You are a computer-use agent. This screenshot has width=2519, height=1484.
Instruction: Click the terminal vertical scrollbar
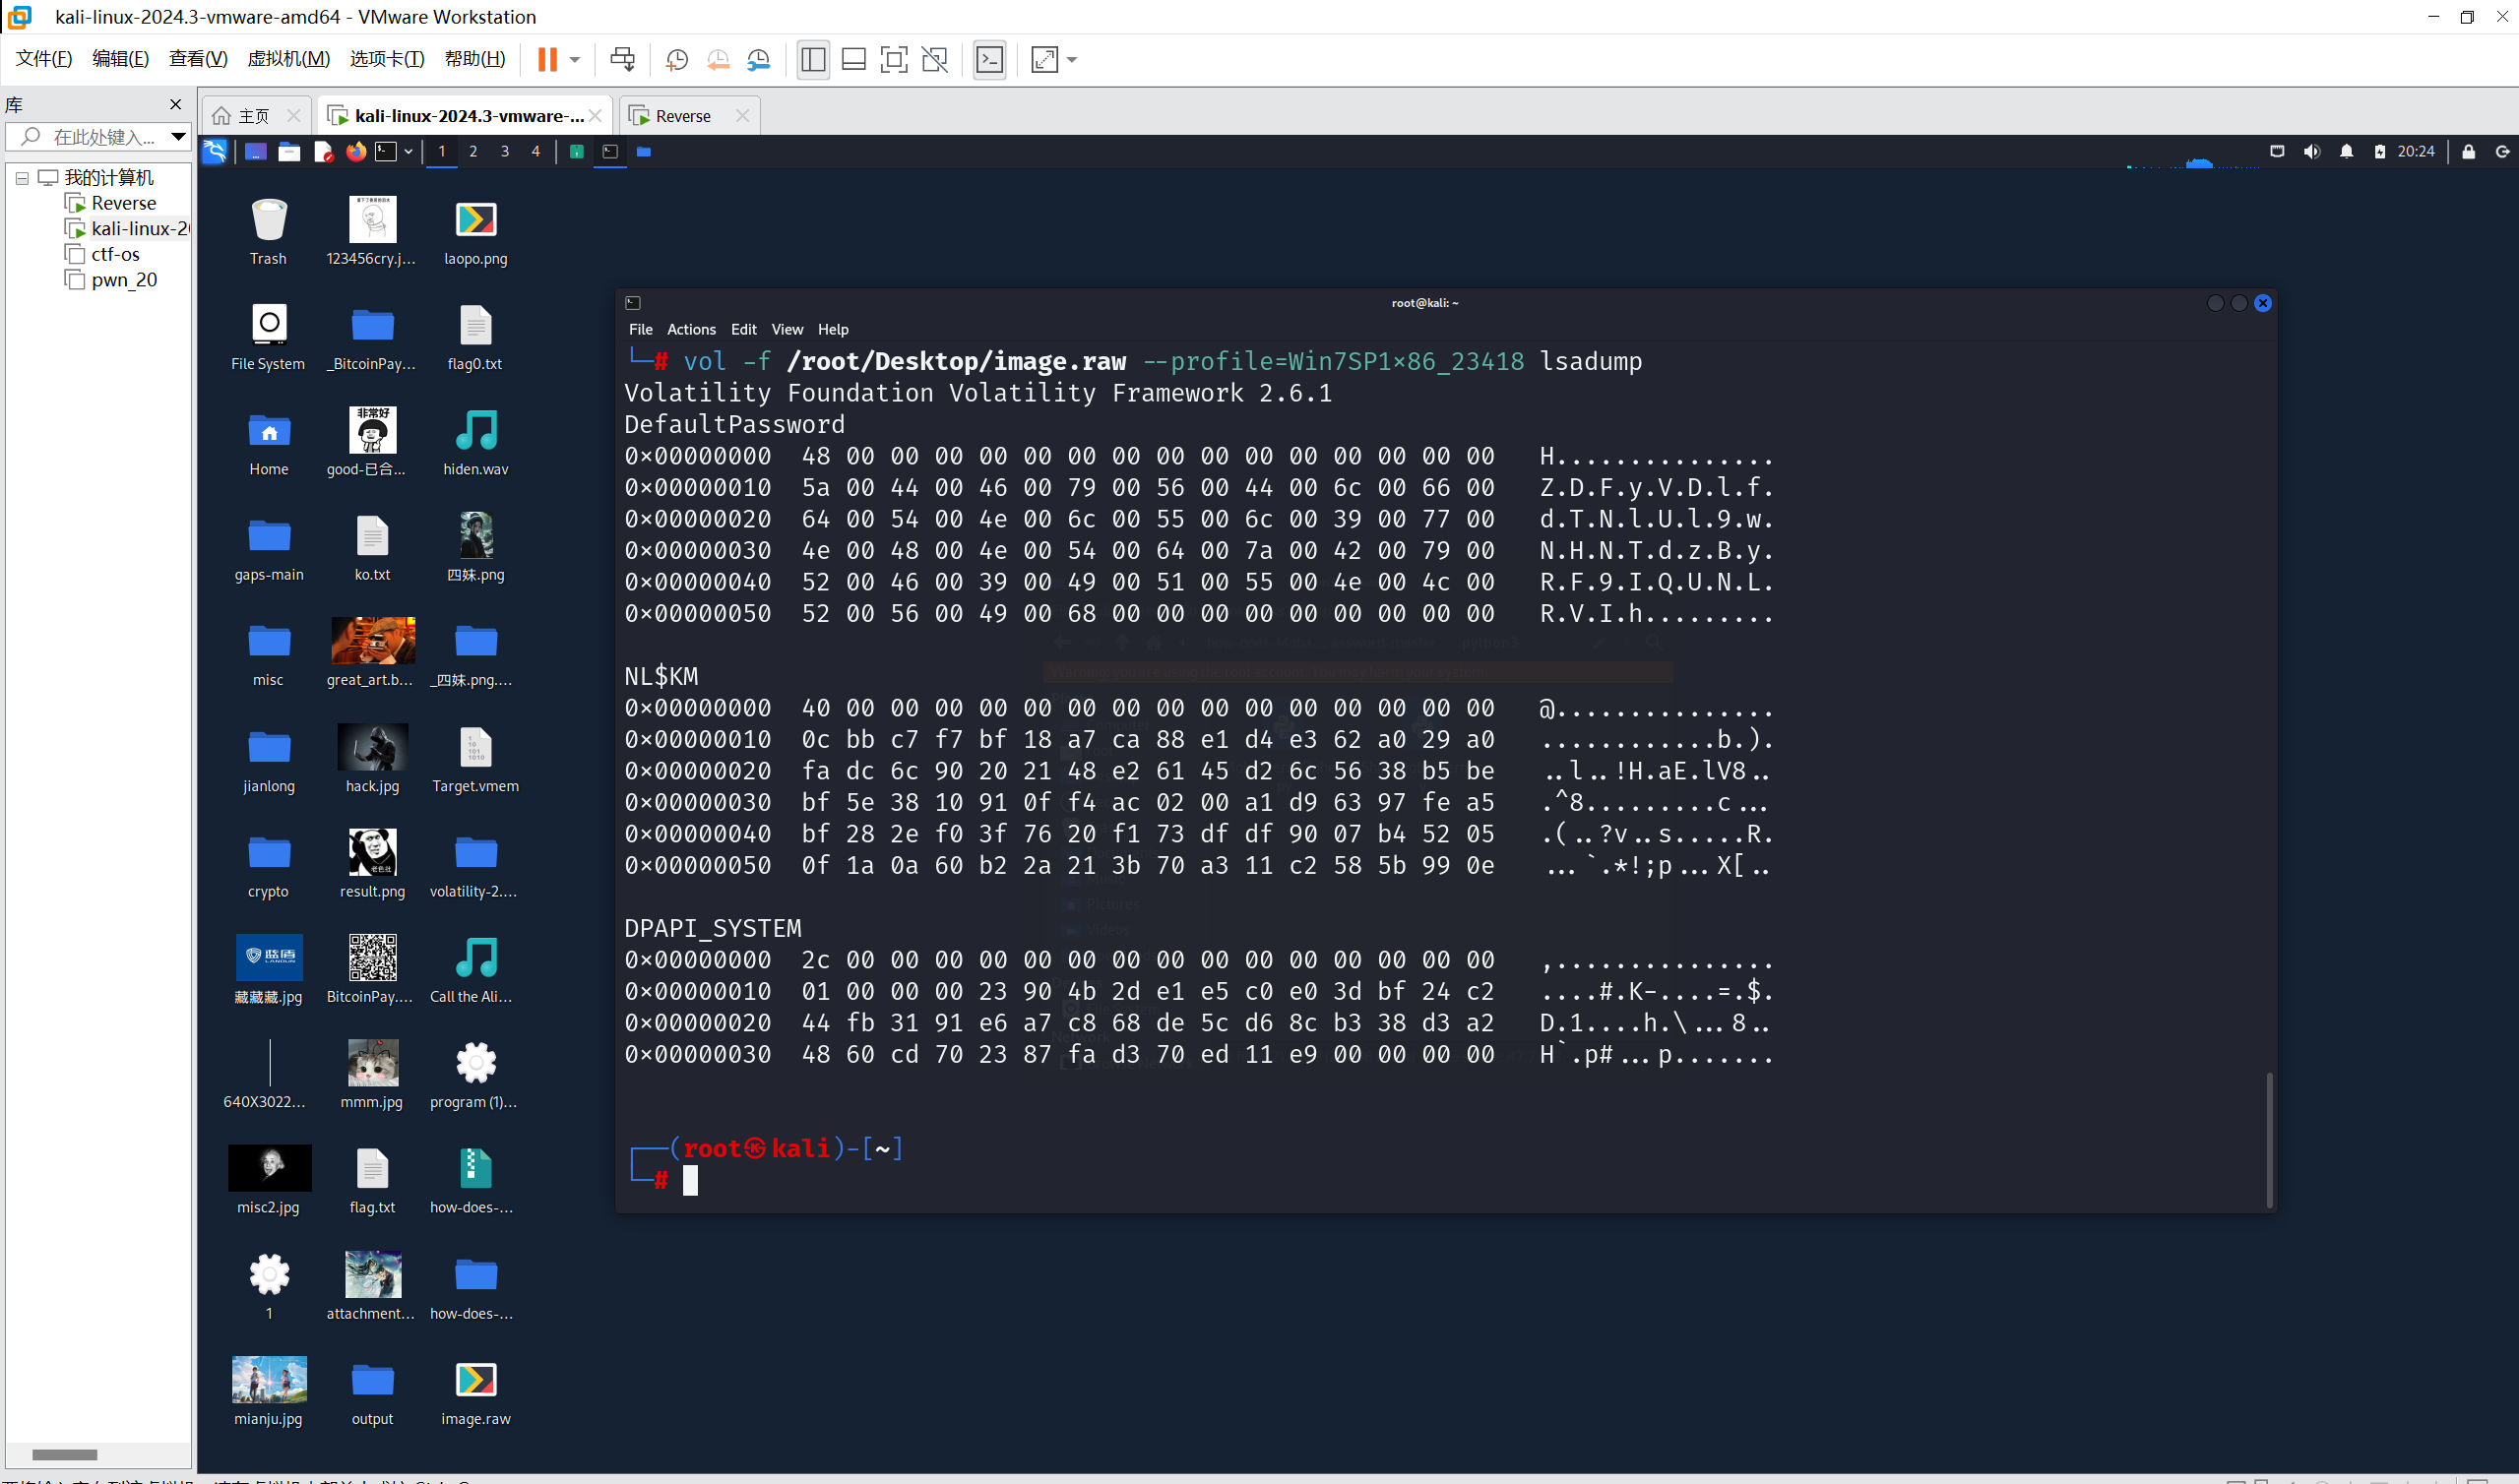point(2269,1140)
